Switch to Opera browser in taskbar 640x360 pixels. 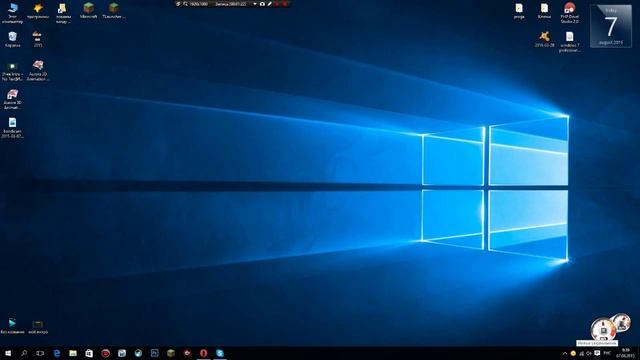click(x=204, y=353)
